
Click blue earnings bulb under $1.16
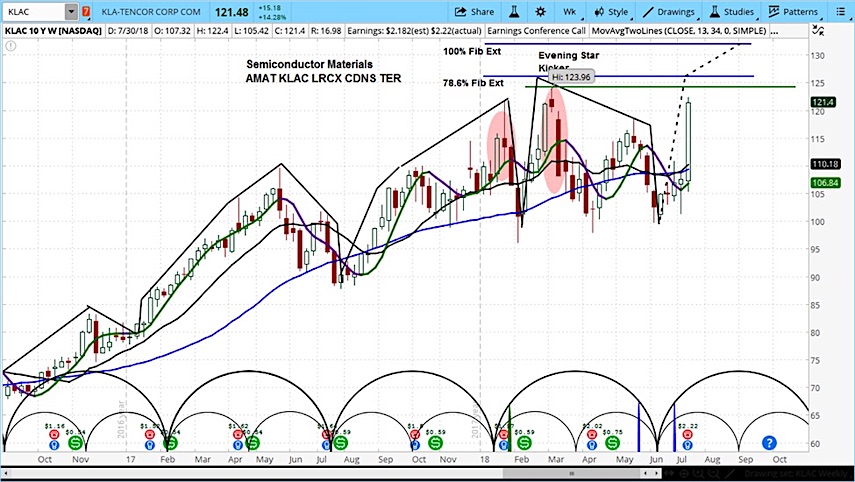54,445
